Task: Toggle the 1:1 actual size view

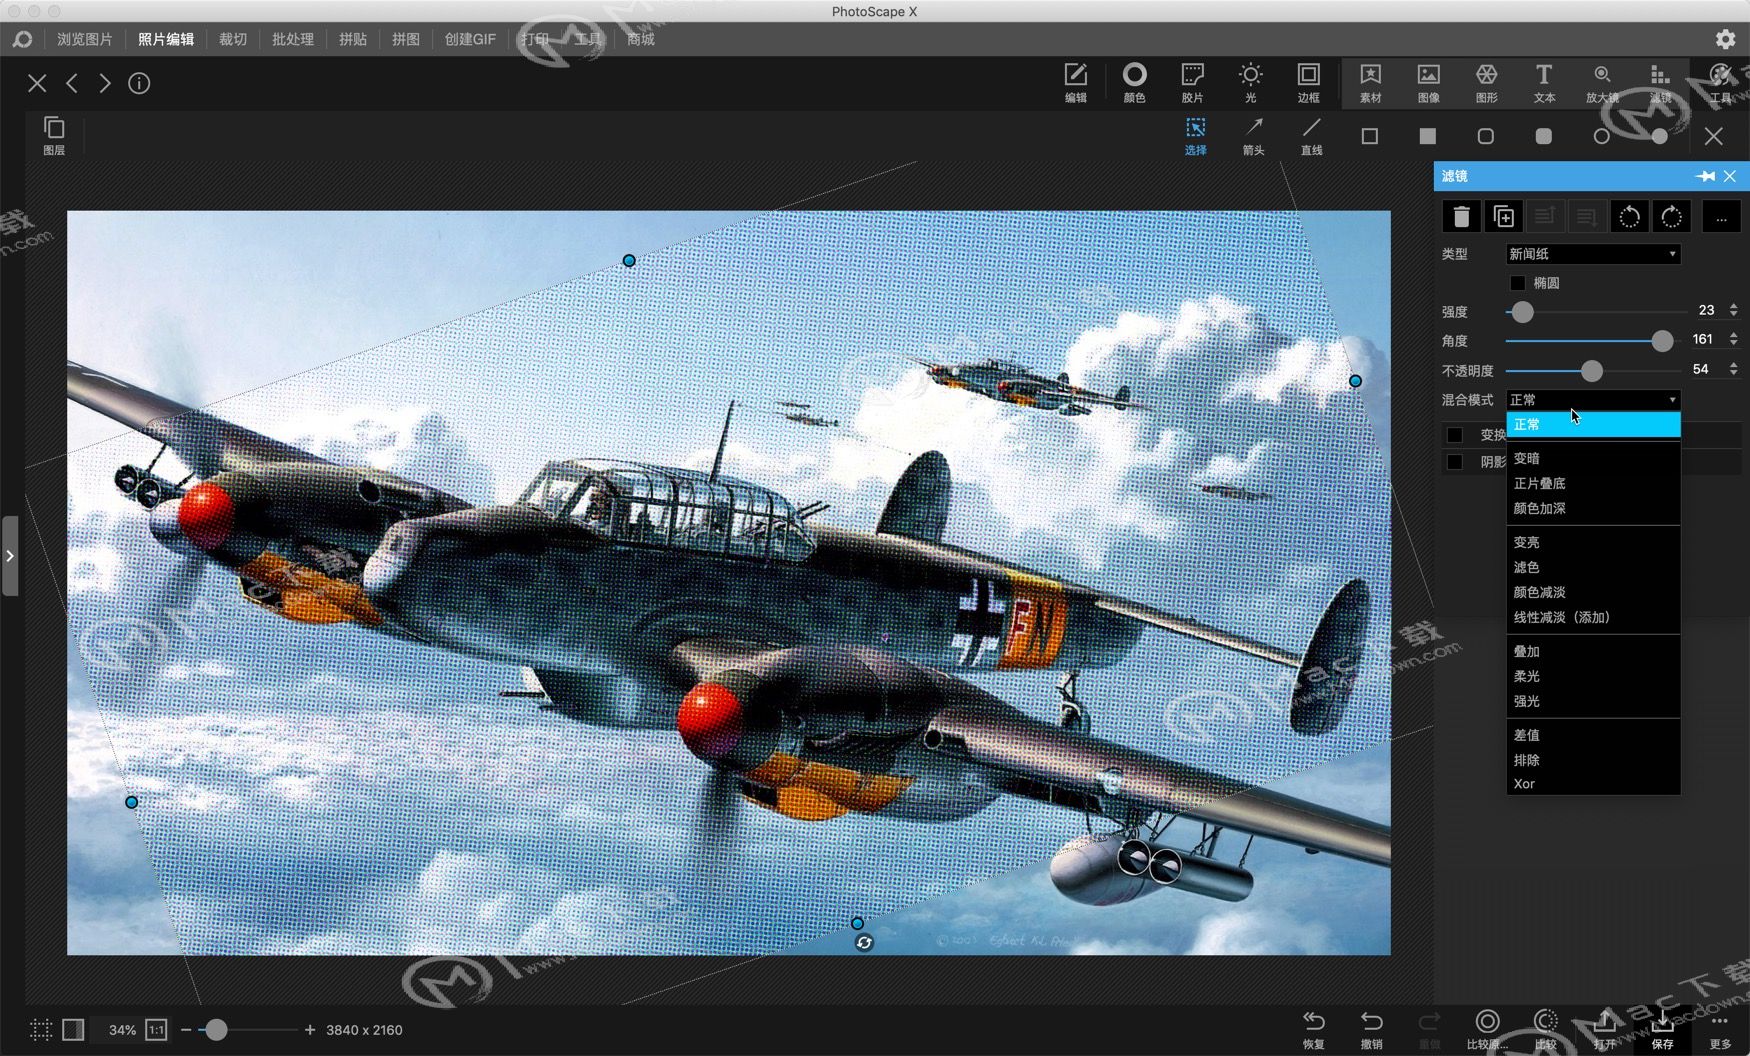Action: pyautogui.click(x=156, y=1030)
